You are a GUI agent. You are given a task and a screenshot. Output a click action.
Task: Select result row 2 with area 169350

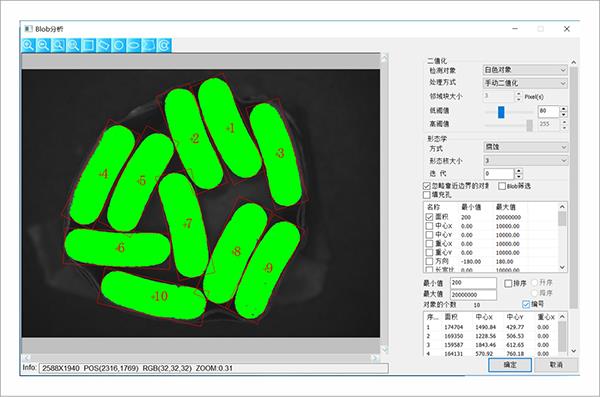[491, 336]
